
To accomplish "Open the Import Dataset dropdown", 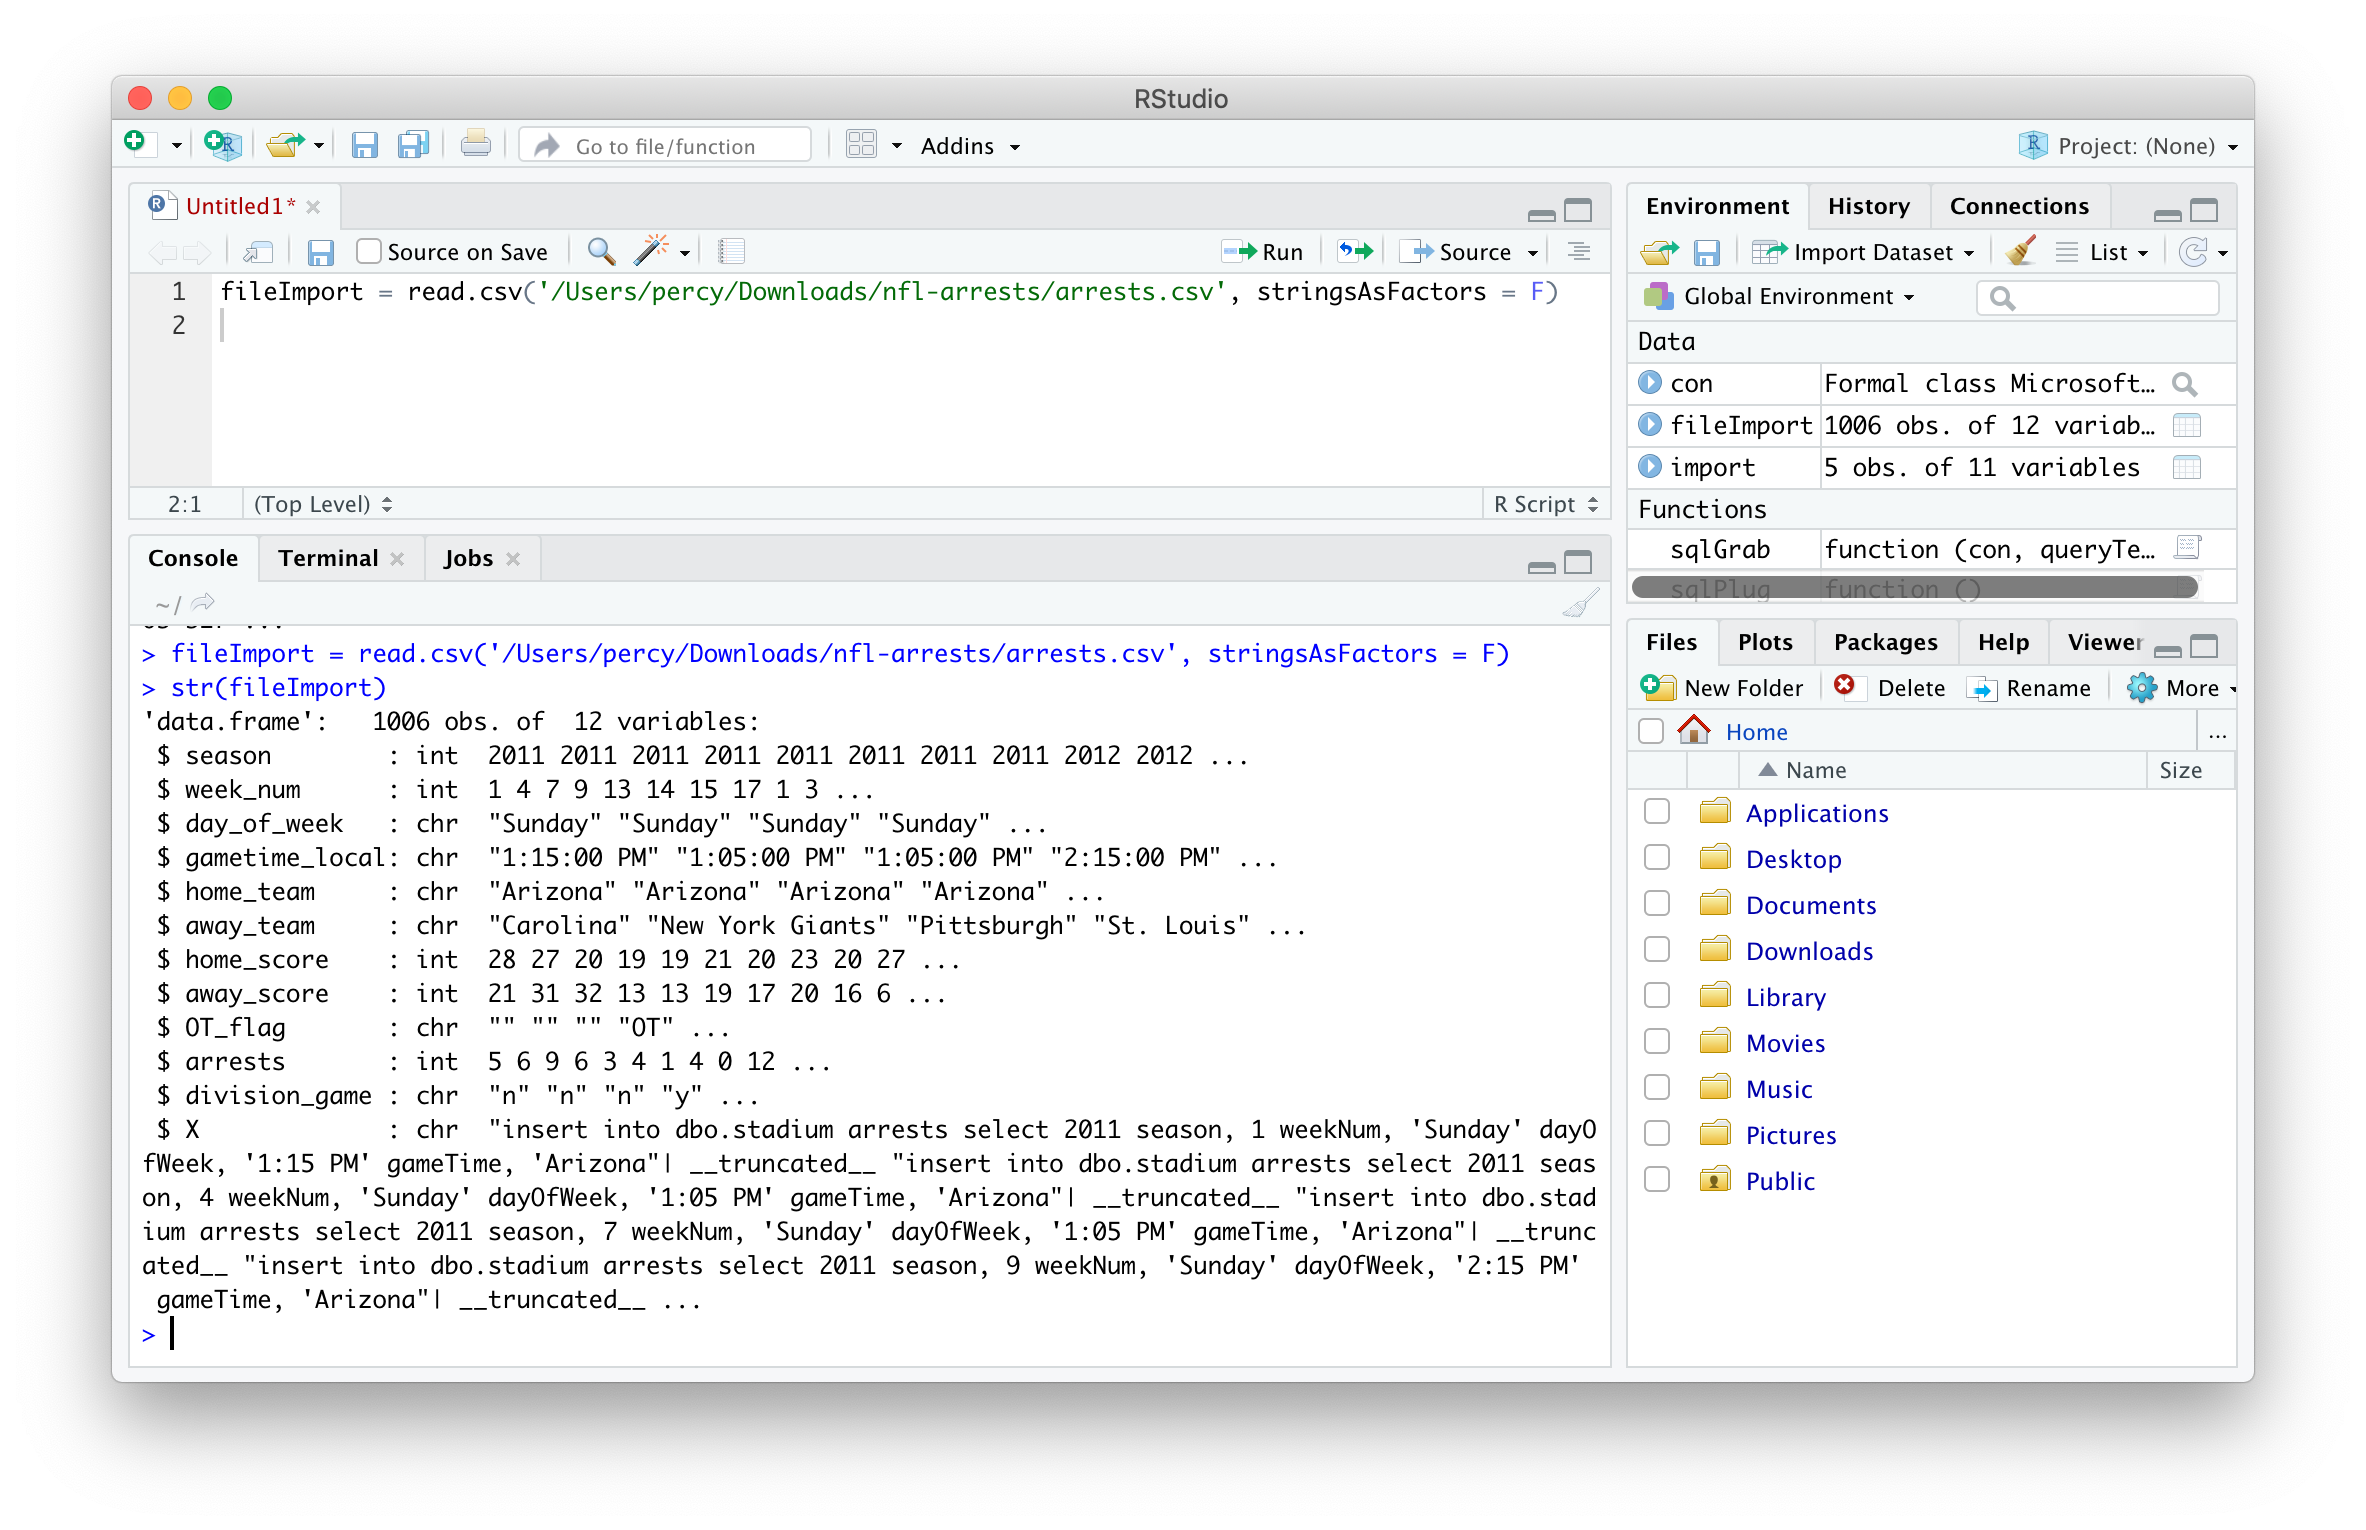I will point(1863,252).
